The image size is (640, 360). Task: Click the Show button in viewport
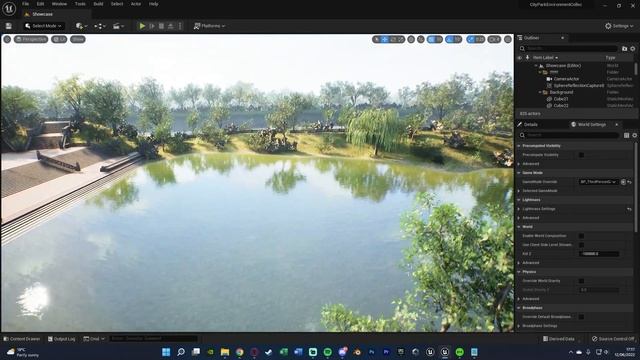pos(78,39)
